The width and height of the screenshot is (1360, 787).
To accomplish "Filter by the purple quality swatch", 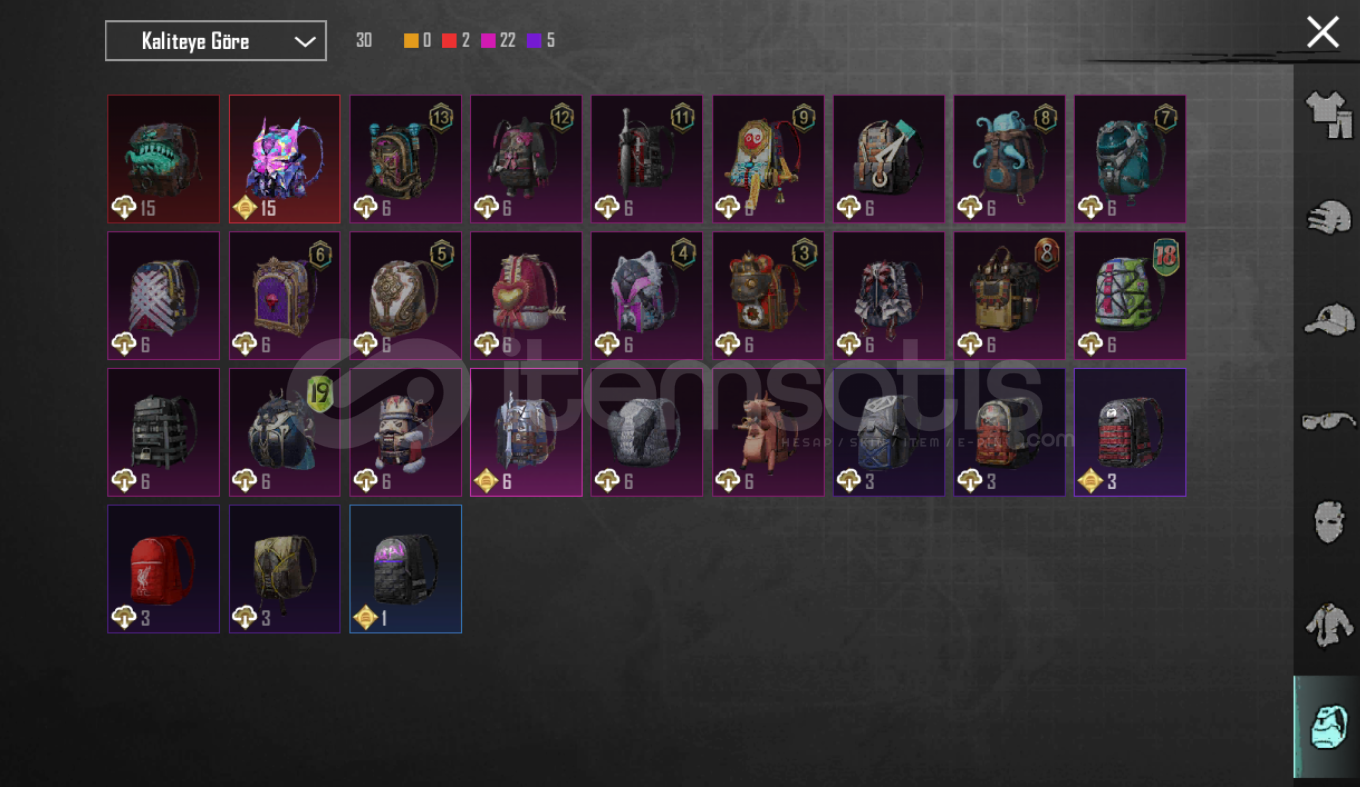I will 534,41.
